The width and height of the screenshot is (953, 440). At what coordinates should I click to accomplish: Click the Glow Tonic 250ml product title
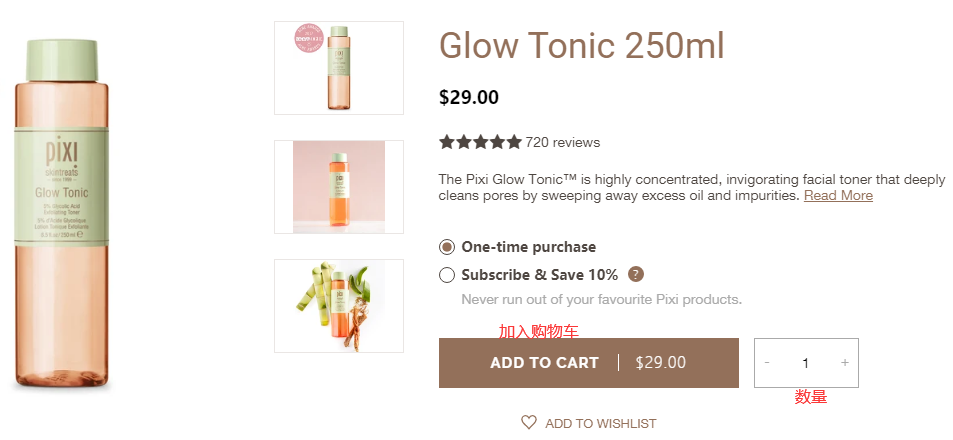581,47
